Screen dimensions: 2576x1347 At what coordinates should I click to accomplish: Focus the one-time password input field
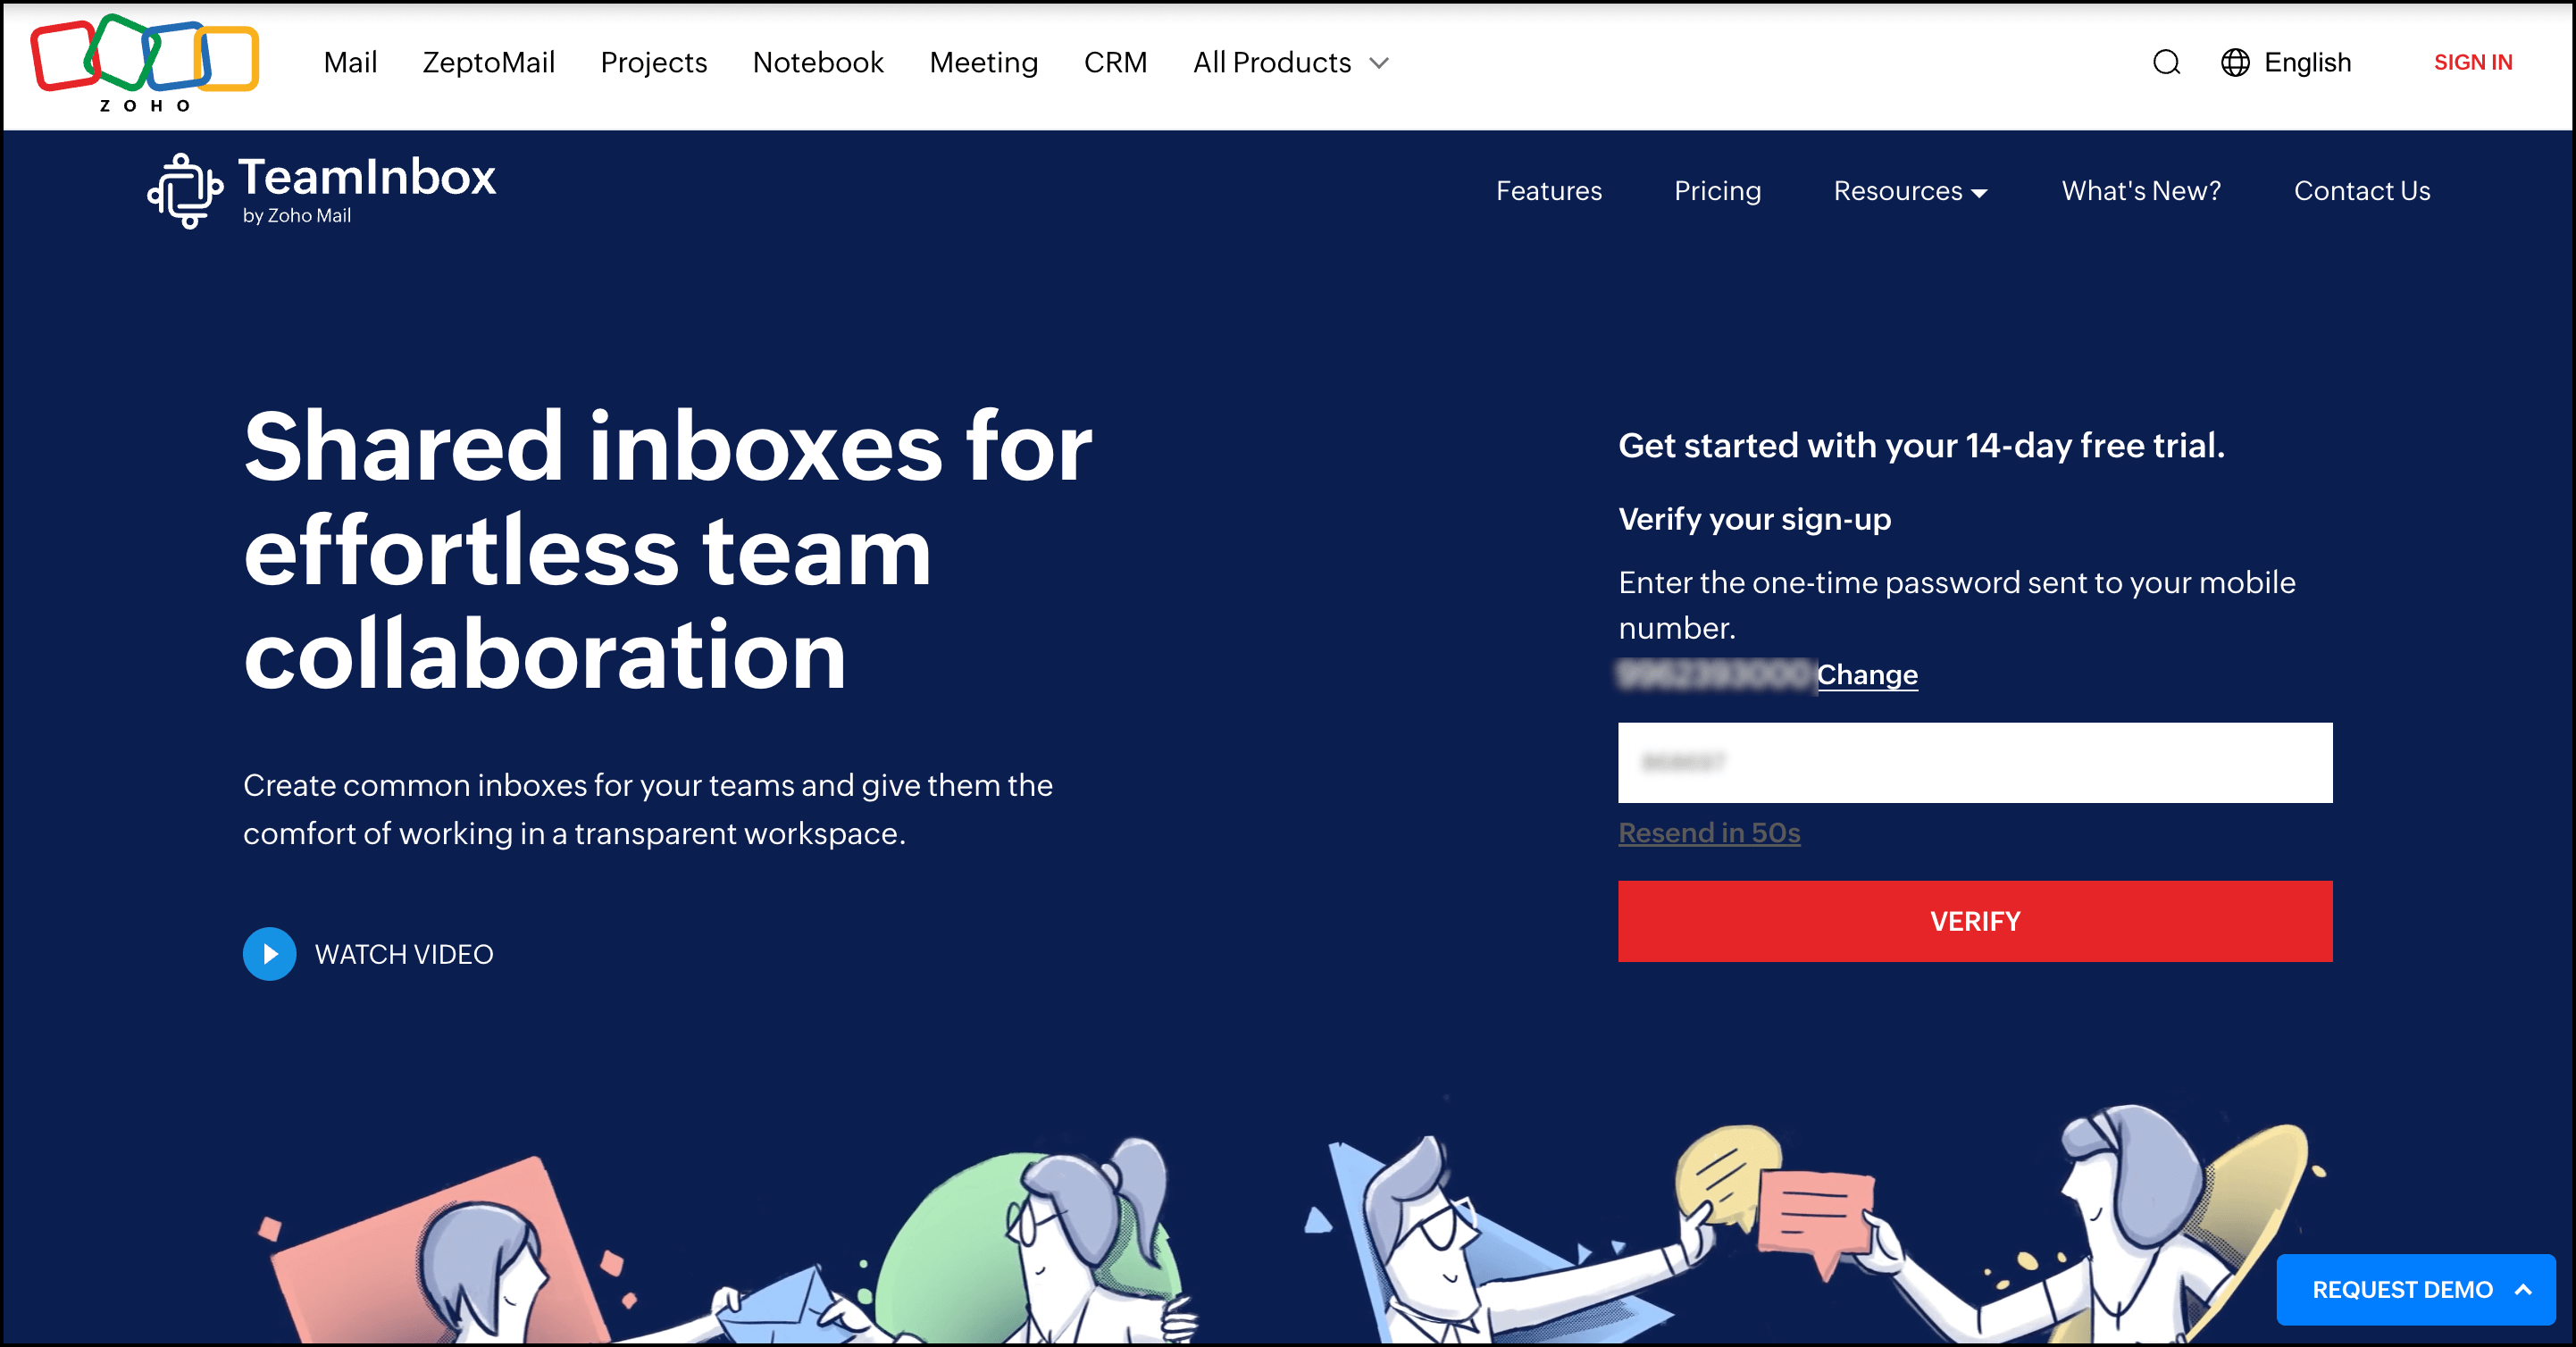1975,763
